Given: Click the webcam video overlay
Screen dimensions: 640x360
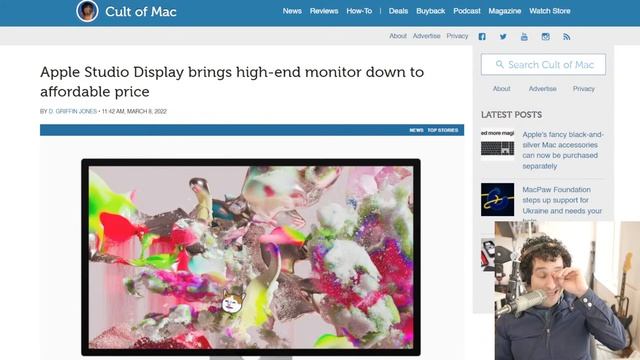Looking at the screenshot, I should [567, 290].
